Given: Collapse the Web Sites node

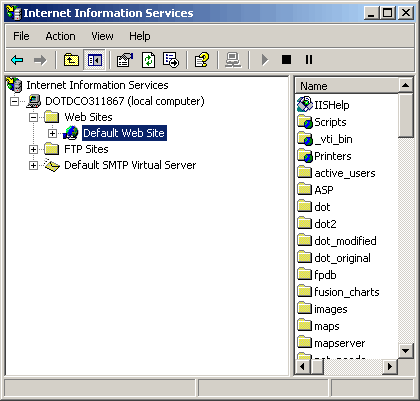Looking at the screenshot, I should coord(33,117).
